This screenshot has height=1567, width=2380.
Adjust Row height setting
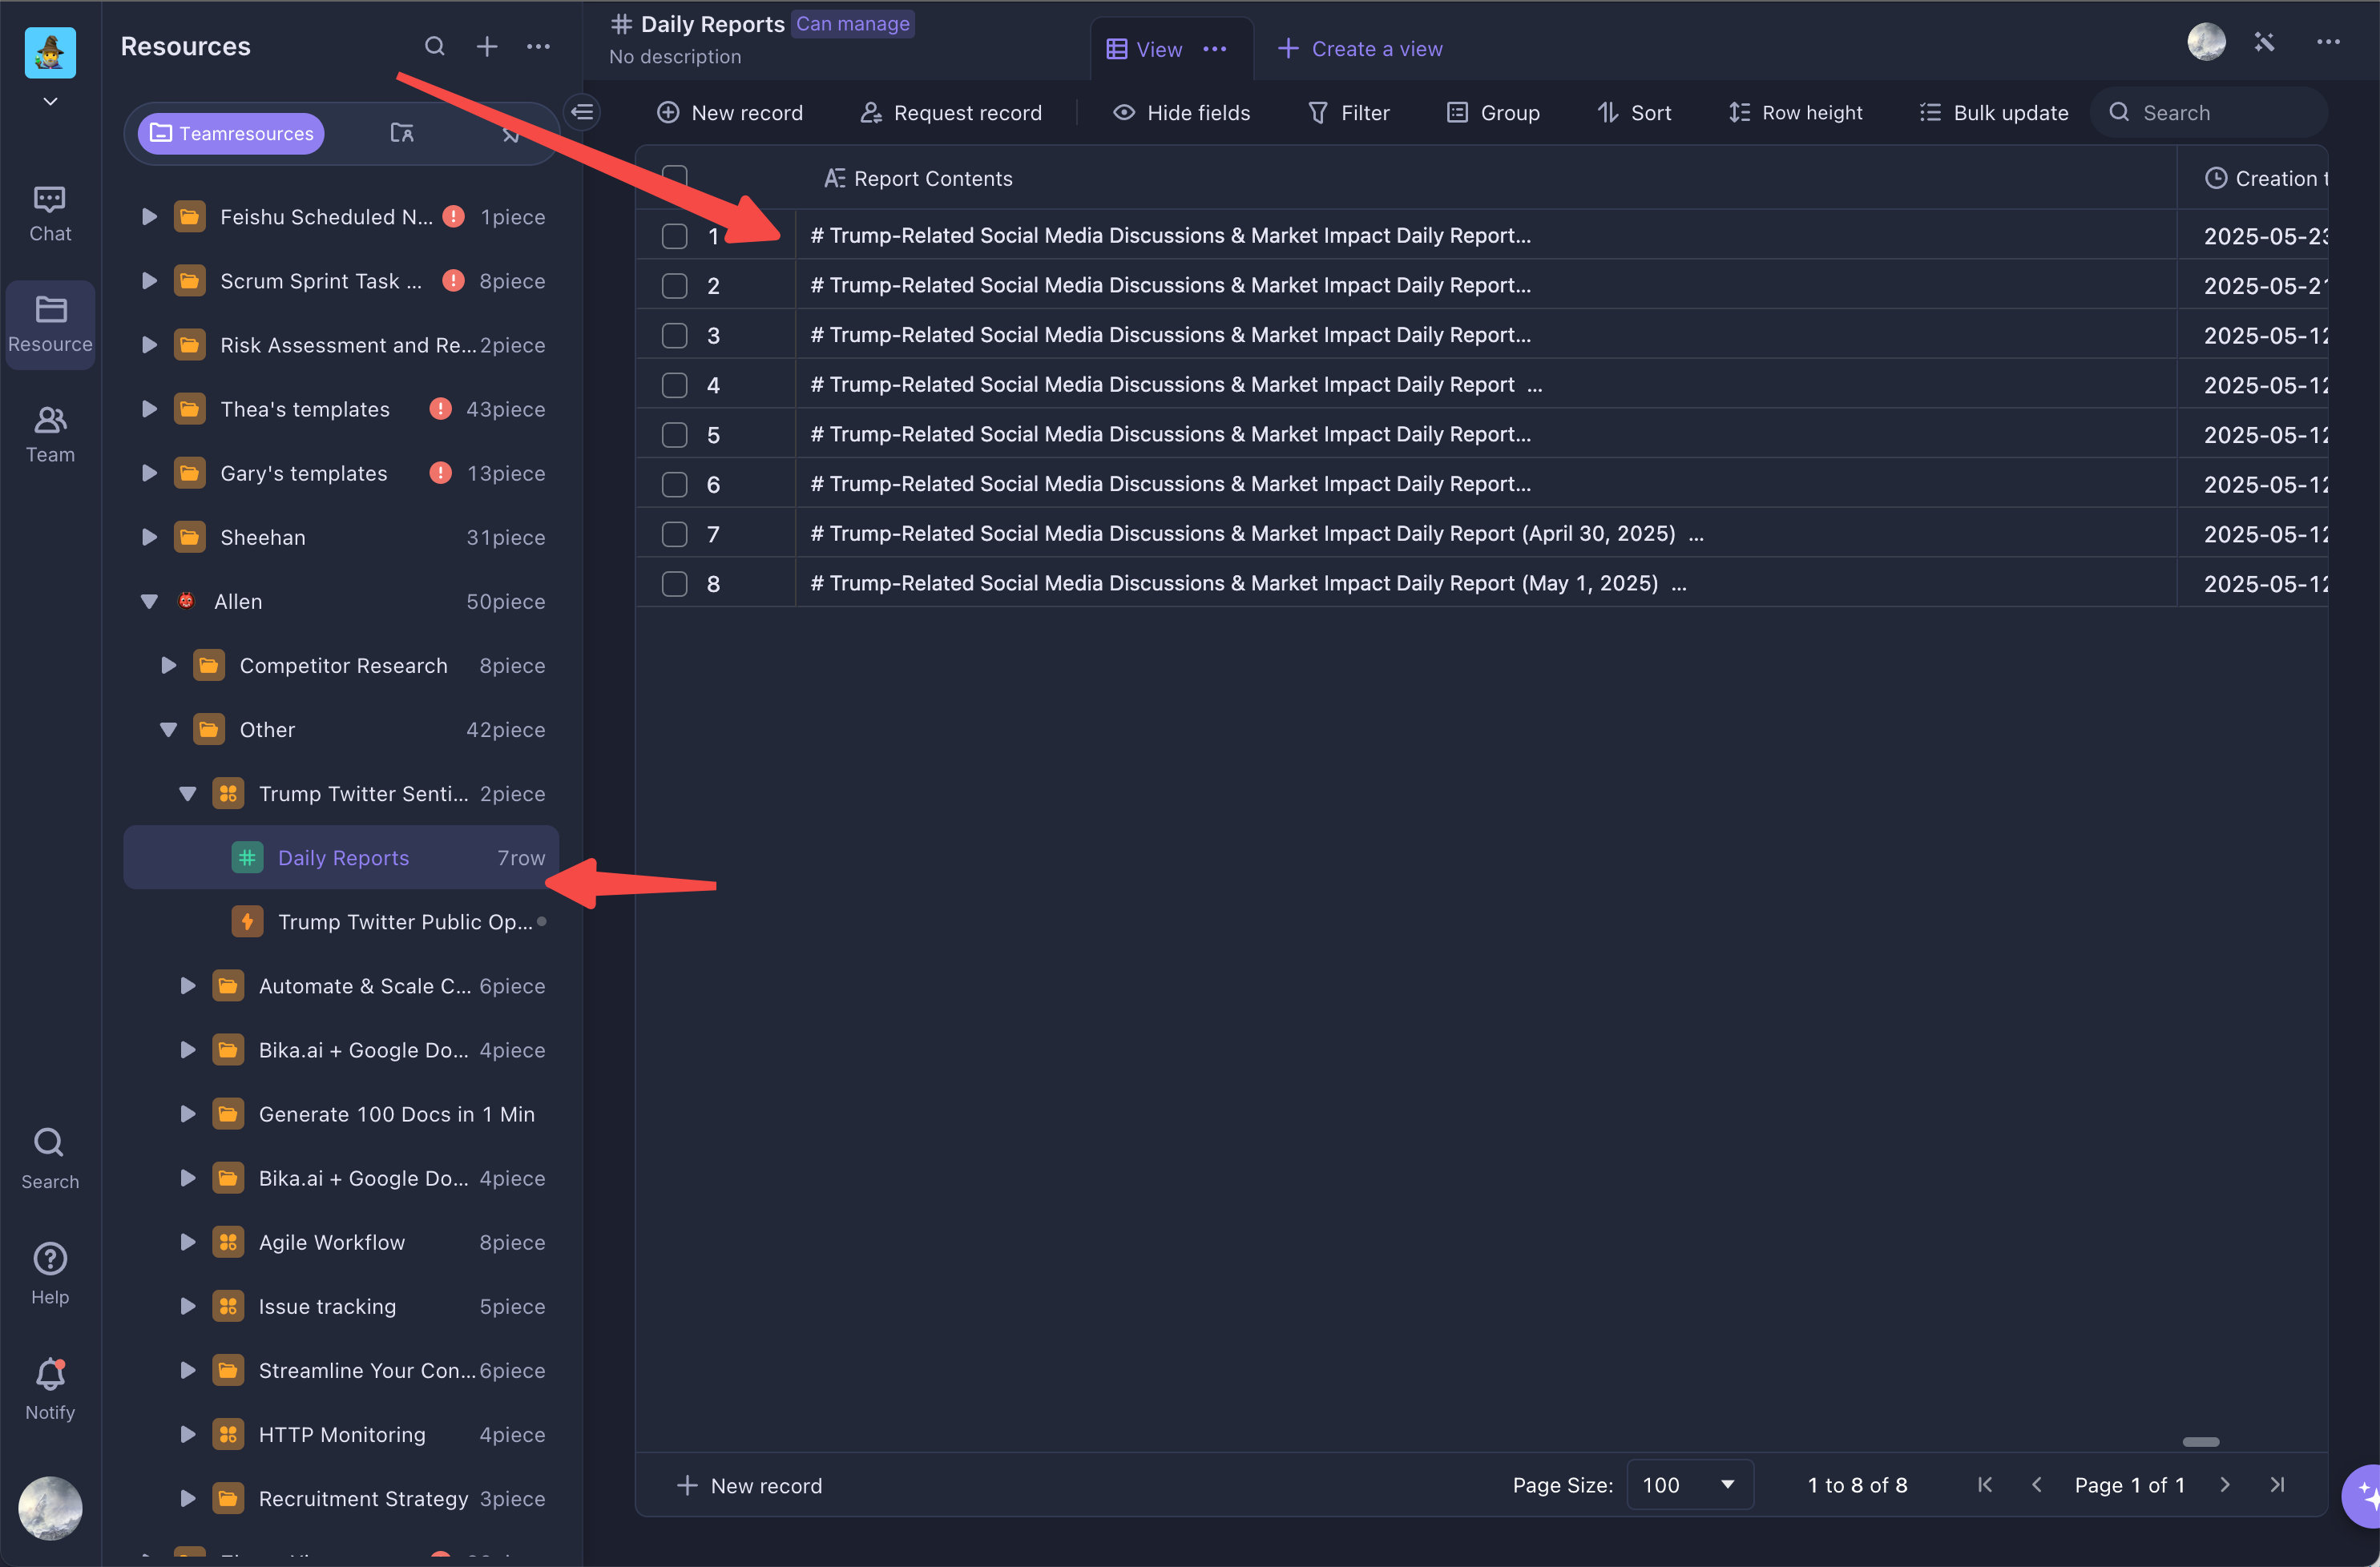1796,113
